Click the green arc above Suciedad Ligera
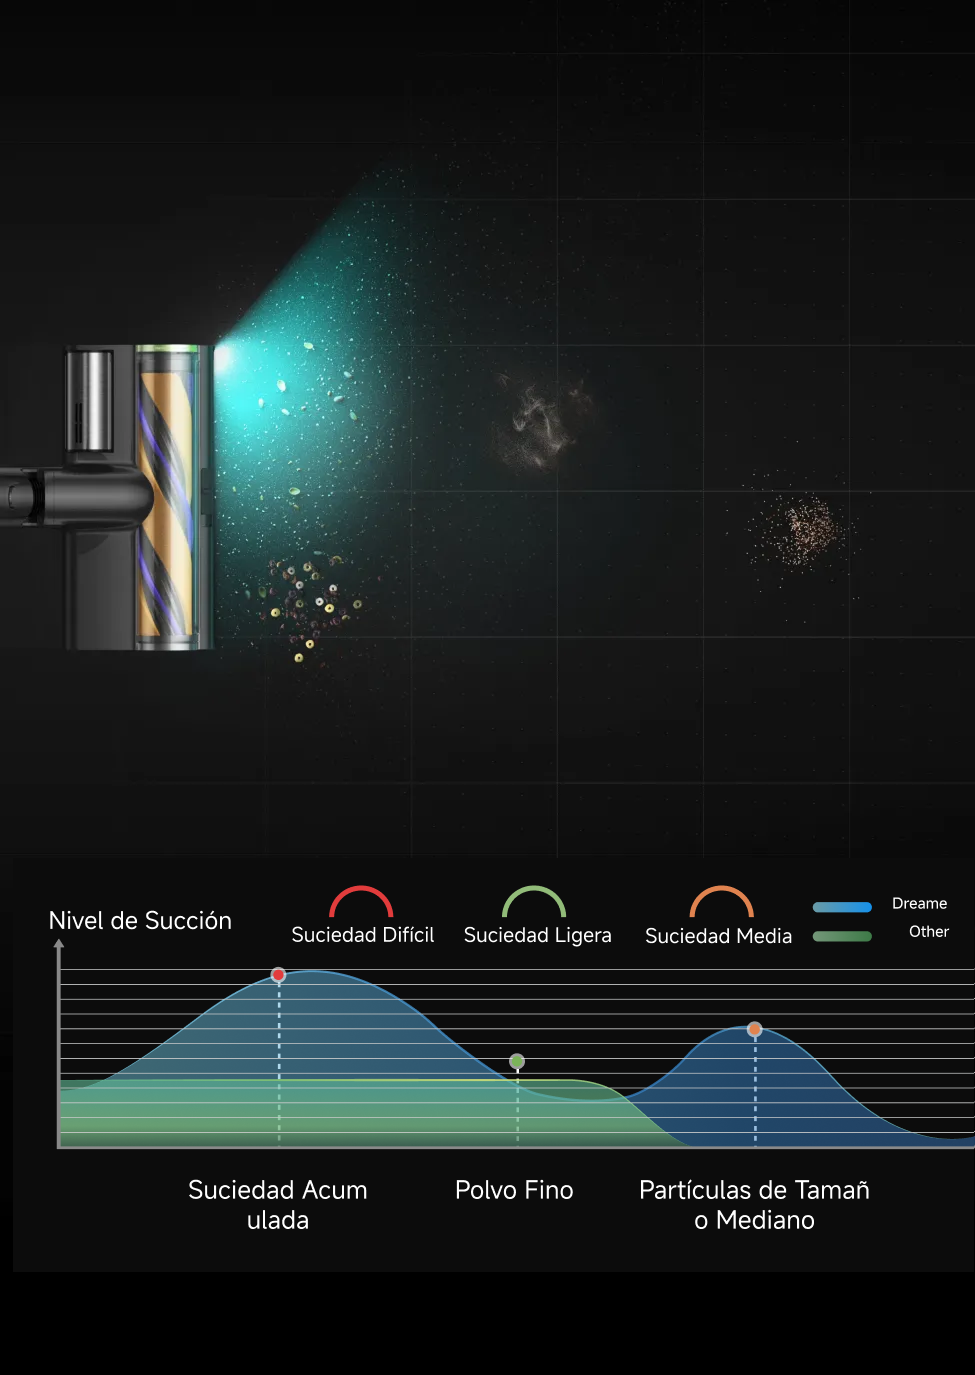The height and width of the screenshot is (1375, 975). click(534, 900)
